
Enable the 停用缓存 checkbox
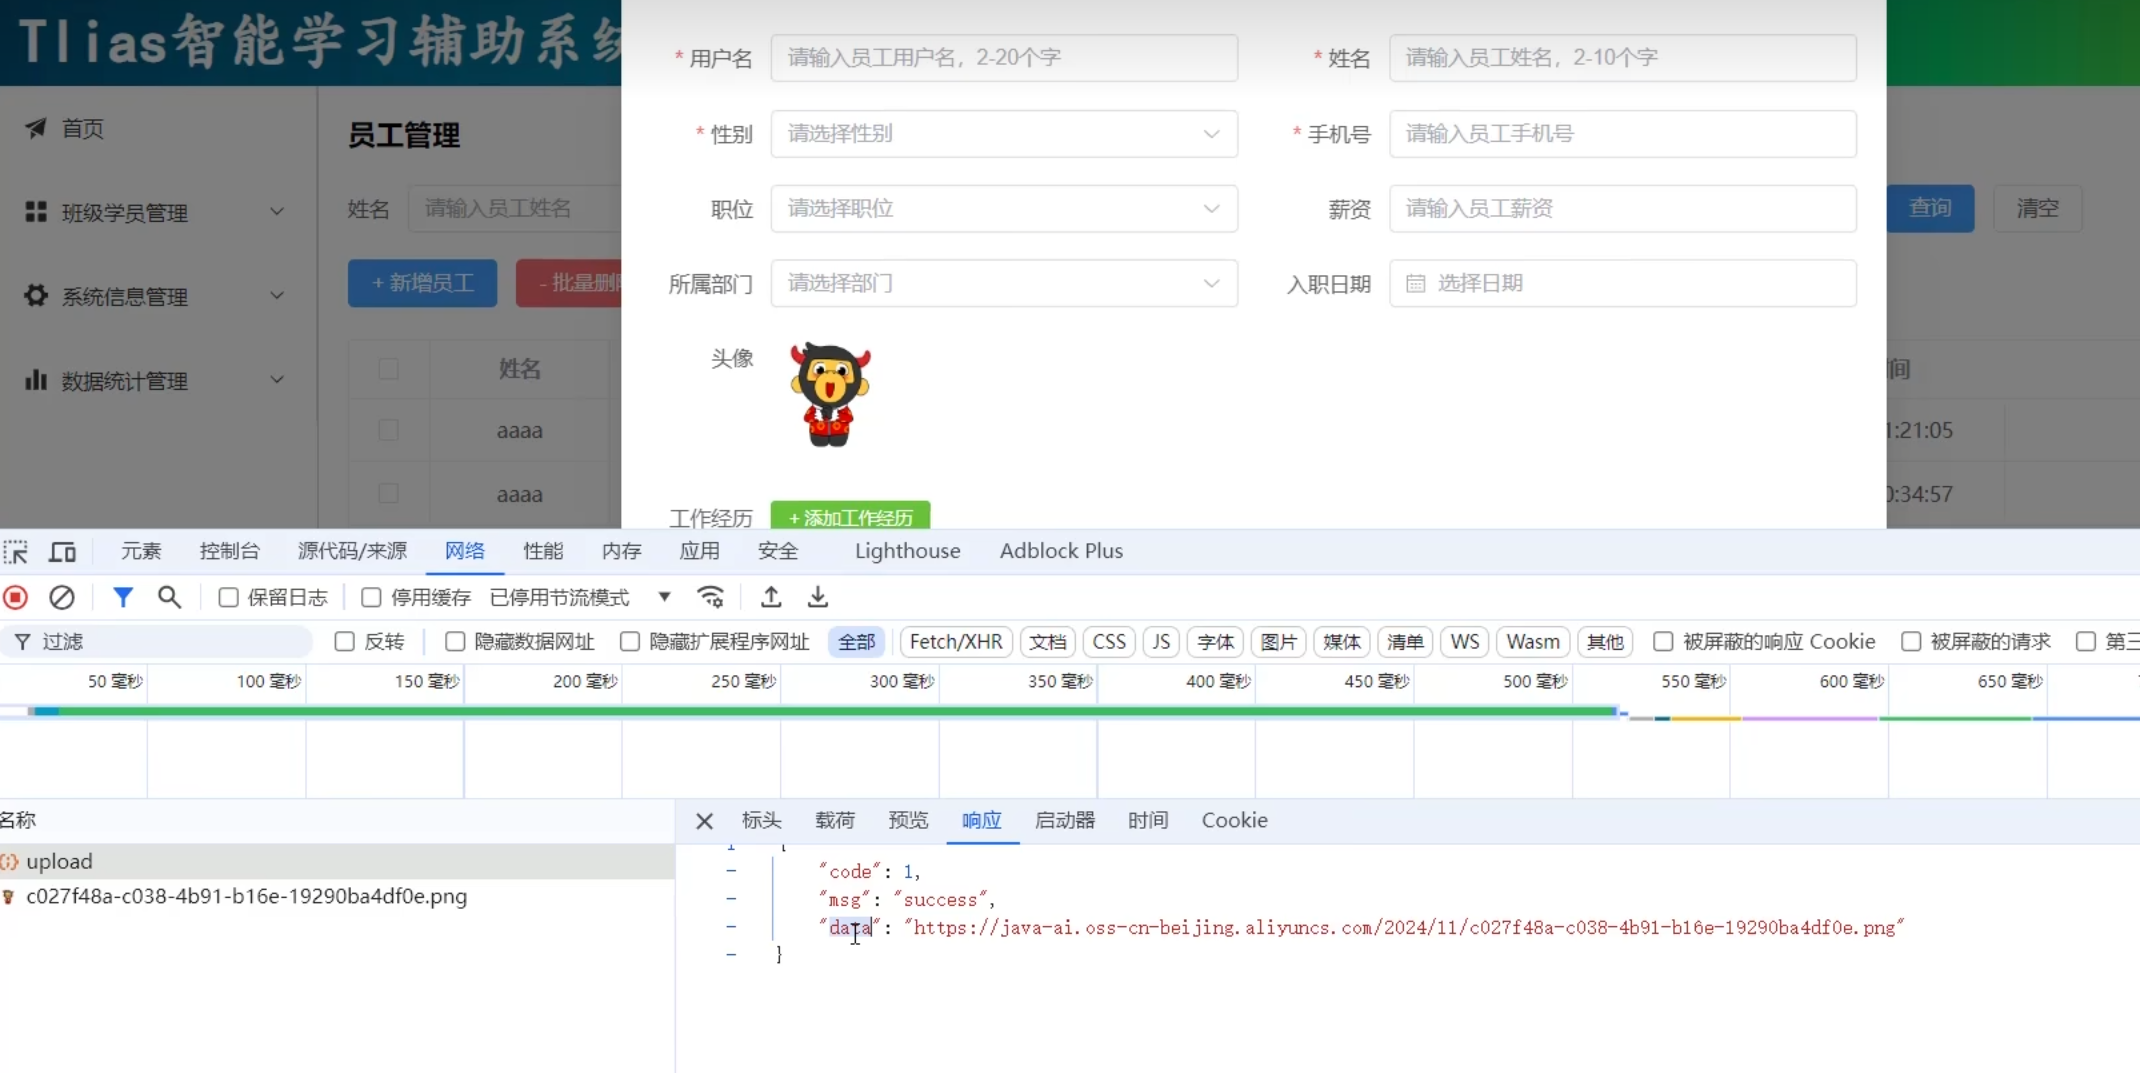click(x=371, y=598)
